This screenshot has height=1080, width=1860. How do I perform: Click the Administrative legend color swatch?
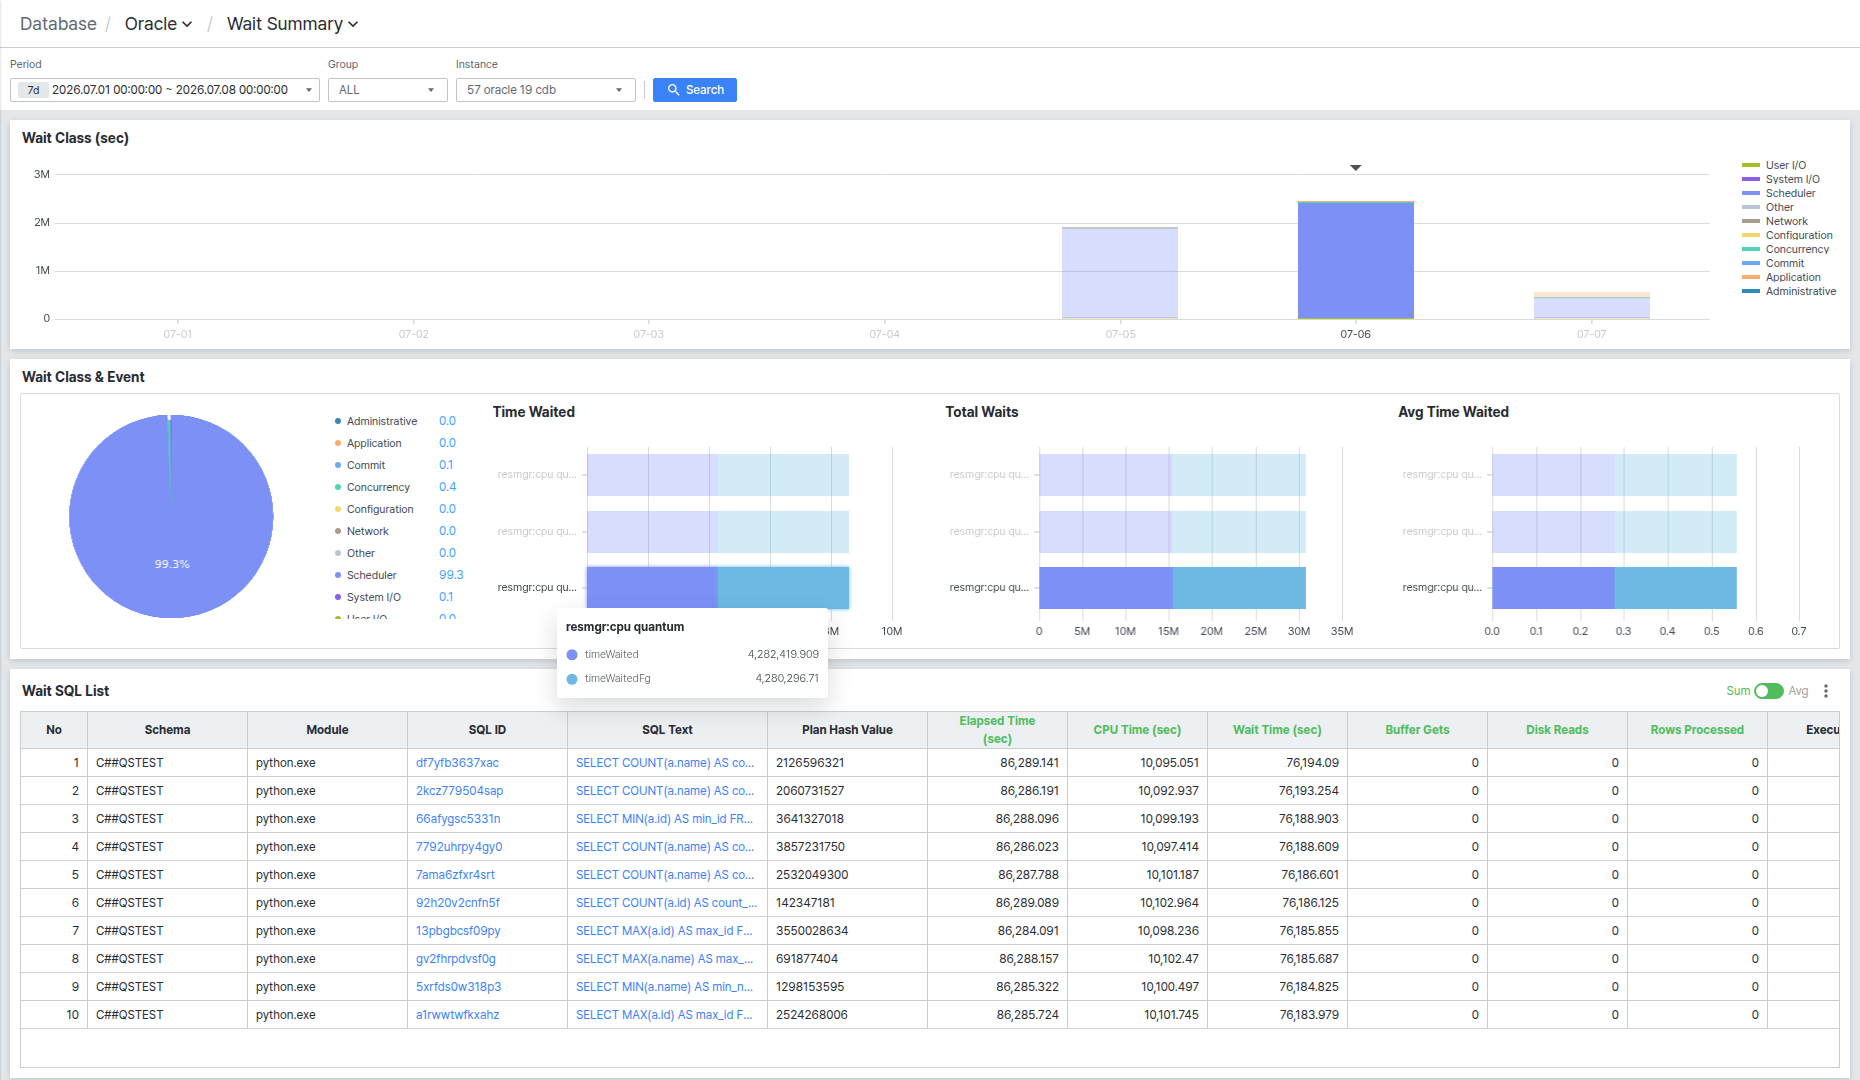pos(1750,291)
